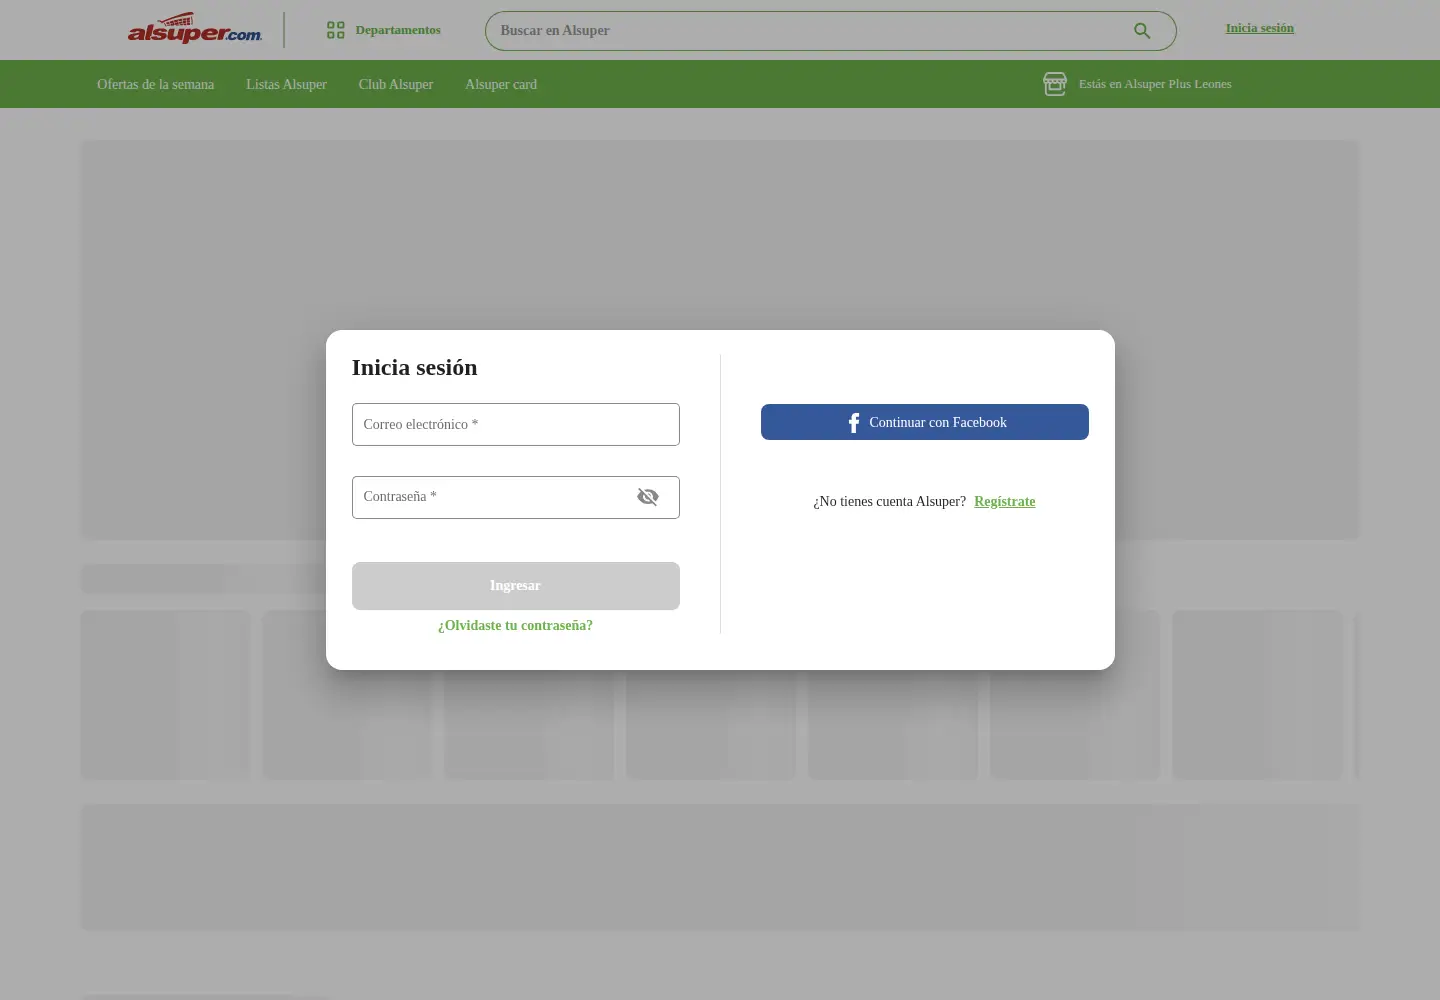Open the Departamentos grid icon

[336, 30]
